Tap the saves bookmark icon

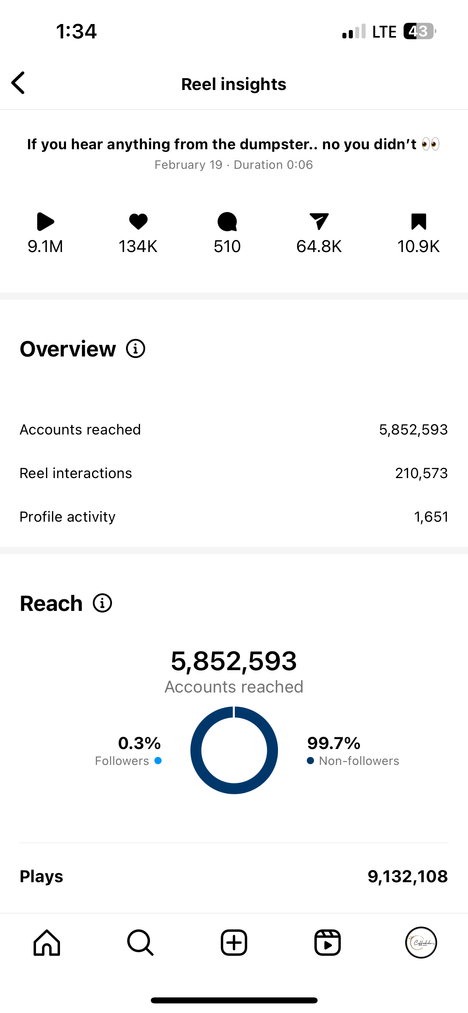pos(418,222)
